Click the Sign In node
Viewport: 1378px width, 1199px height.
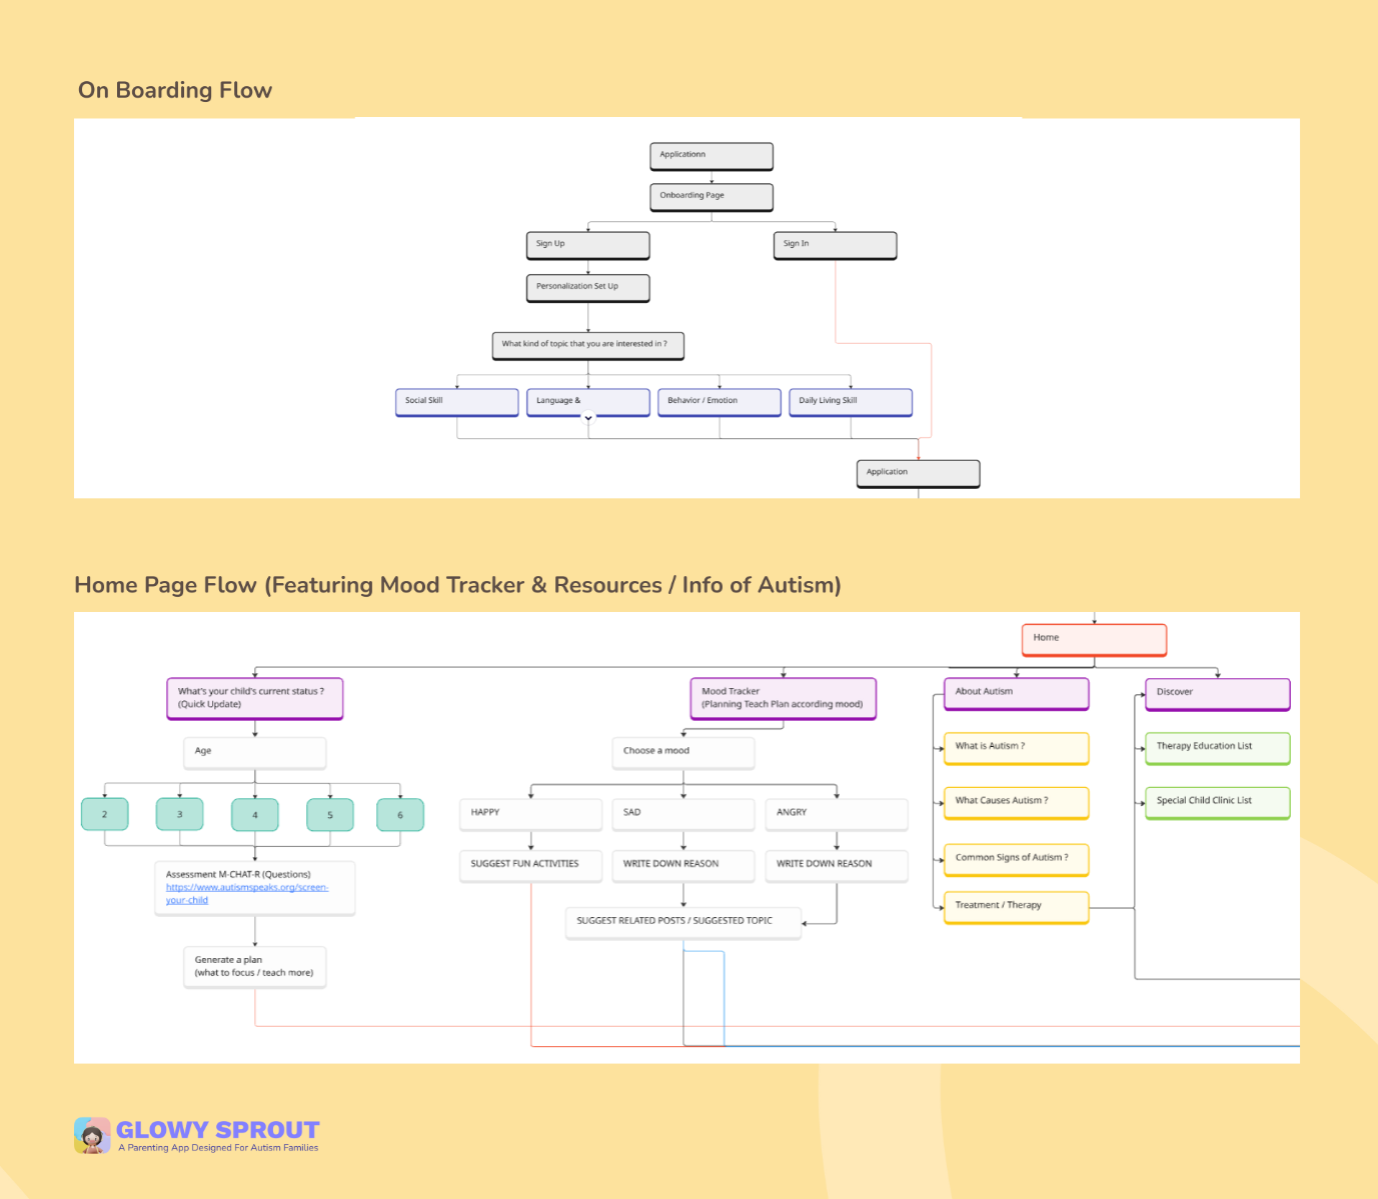point(835,245)
